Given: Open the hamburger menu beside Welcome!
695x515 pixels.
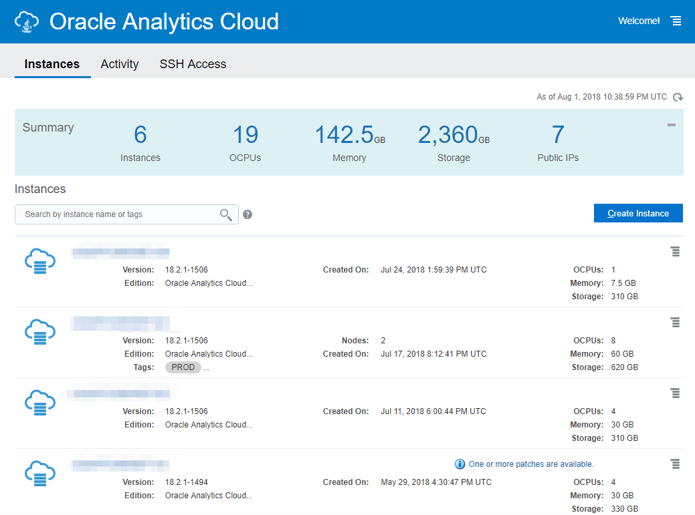Looking at the screenshot, I should (x=676, y=21).
